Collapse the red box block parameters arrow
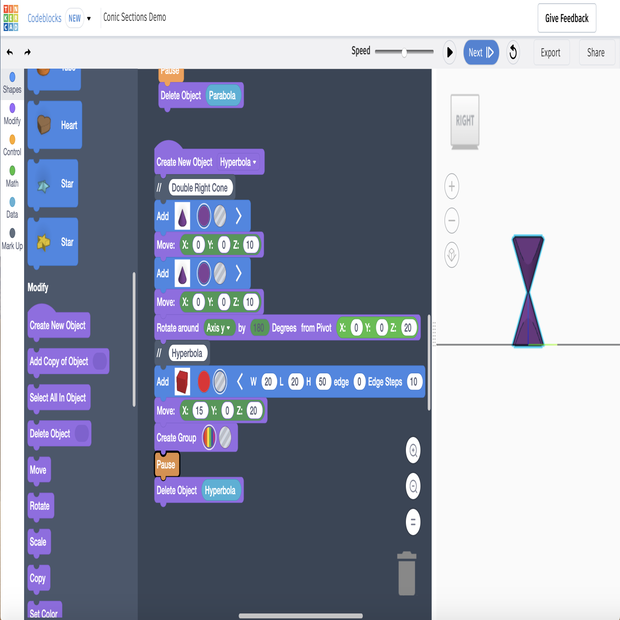This screenshot has height=620, width=620. click(240, 381)
